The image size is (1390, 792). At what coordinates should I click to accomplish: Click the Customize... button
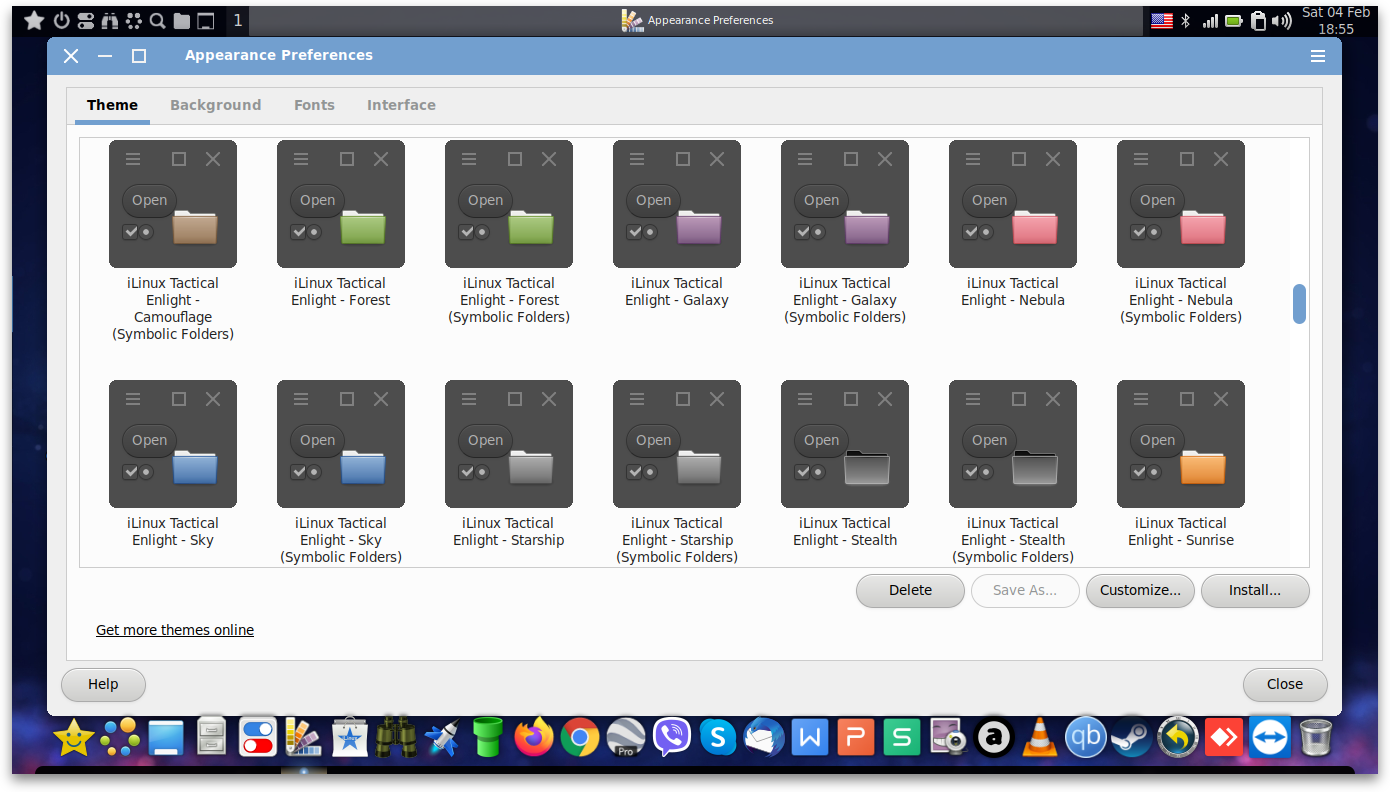1140,590
